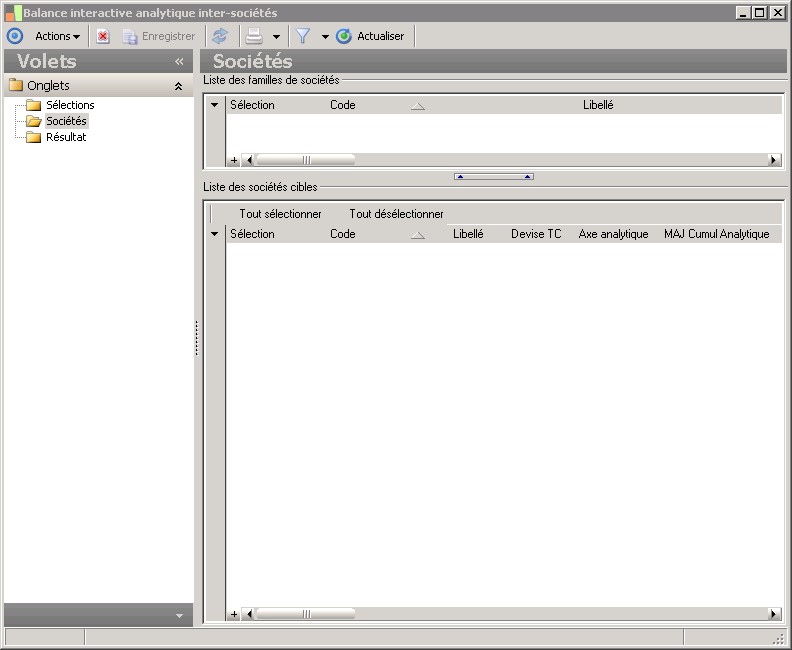
Task: Click the funnel filter icon
Action: click(x=303, y=36)
